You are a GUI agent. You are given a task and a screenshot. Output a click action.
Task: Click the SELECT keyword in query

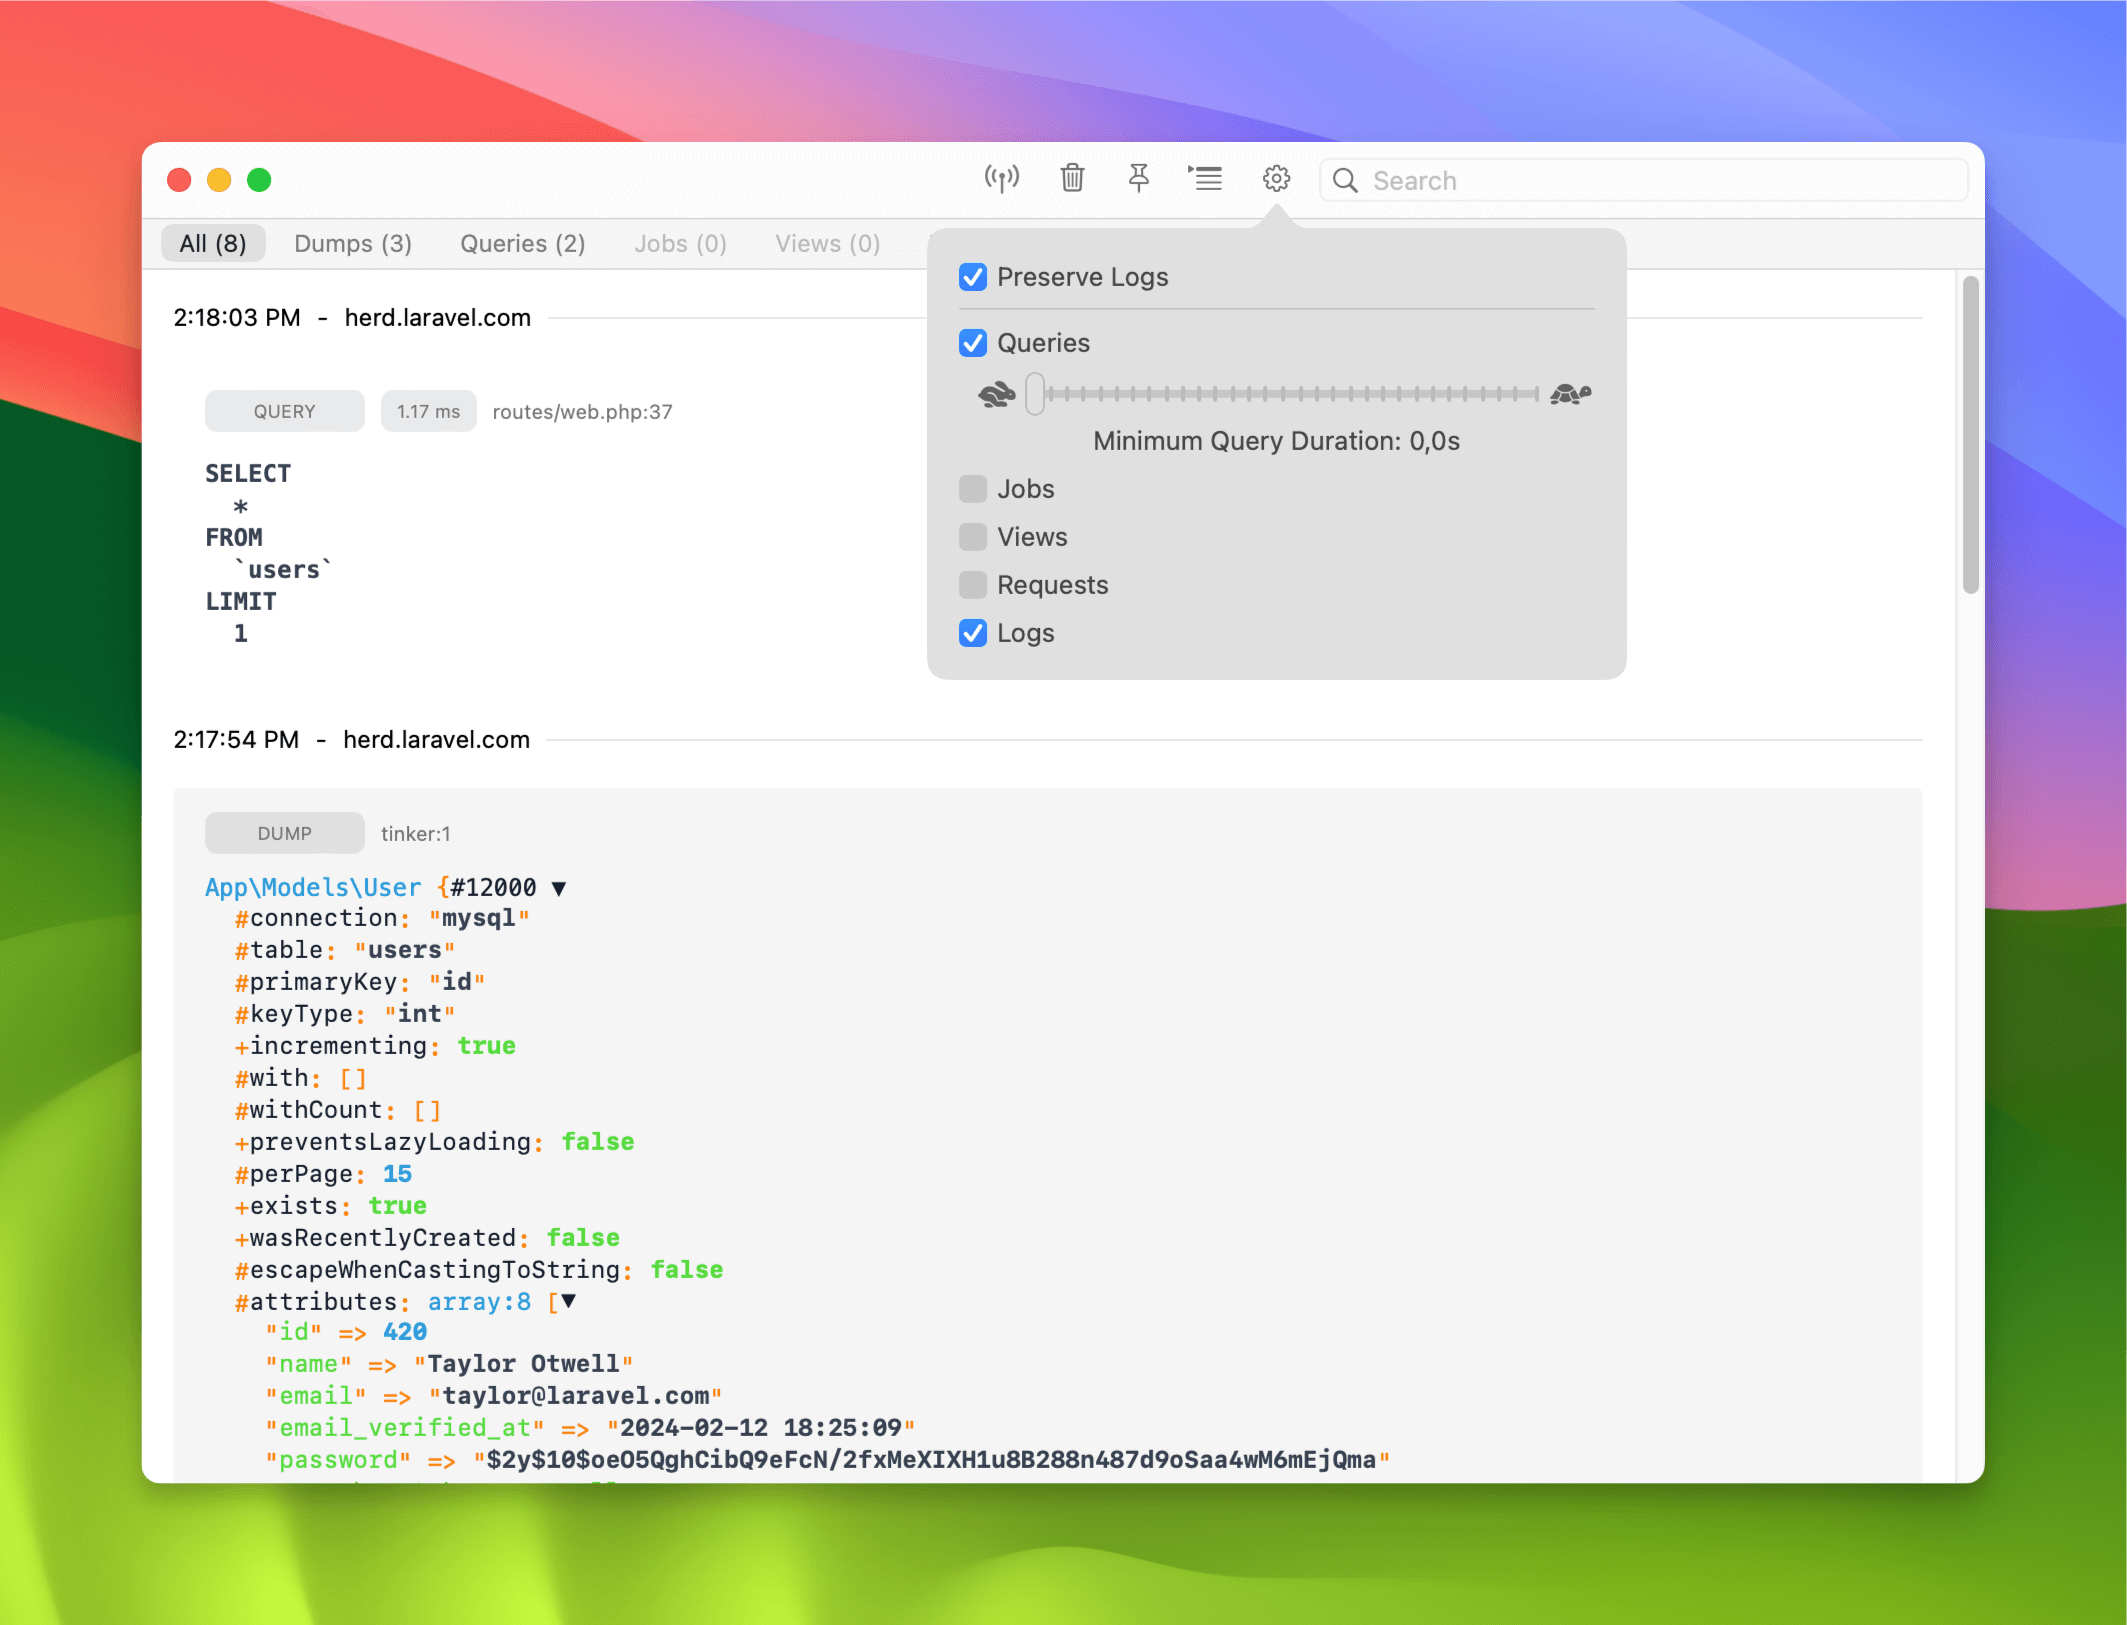coord(248,474)
